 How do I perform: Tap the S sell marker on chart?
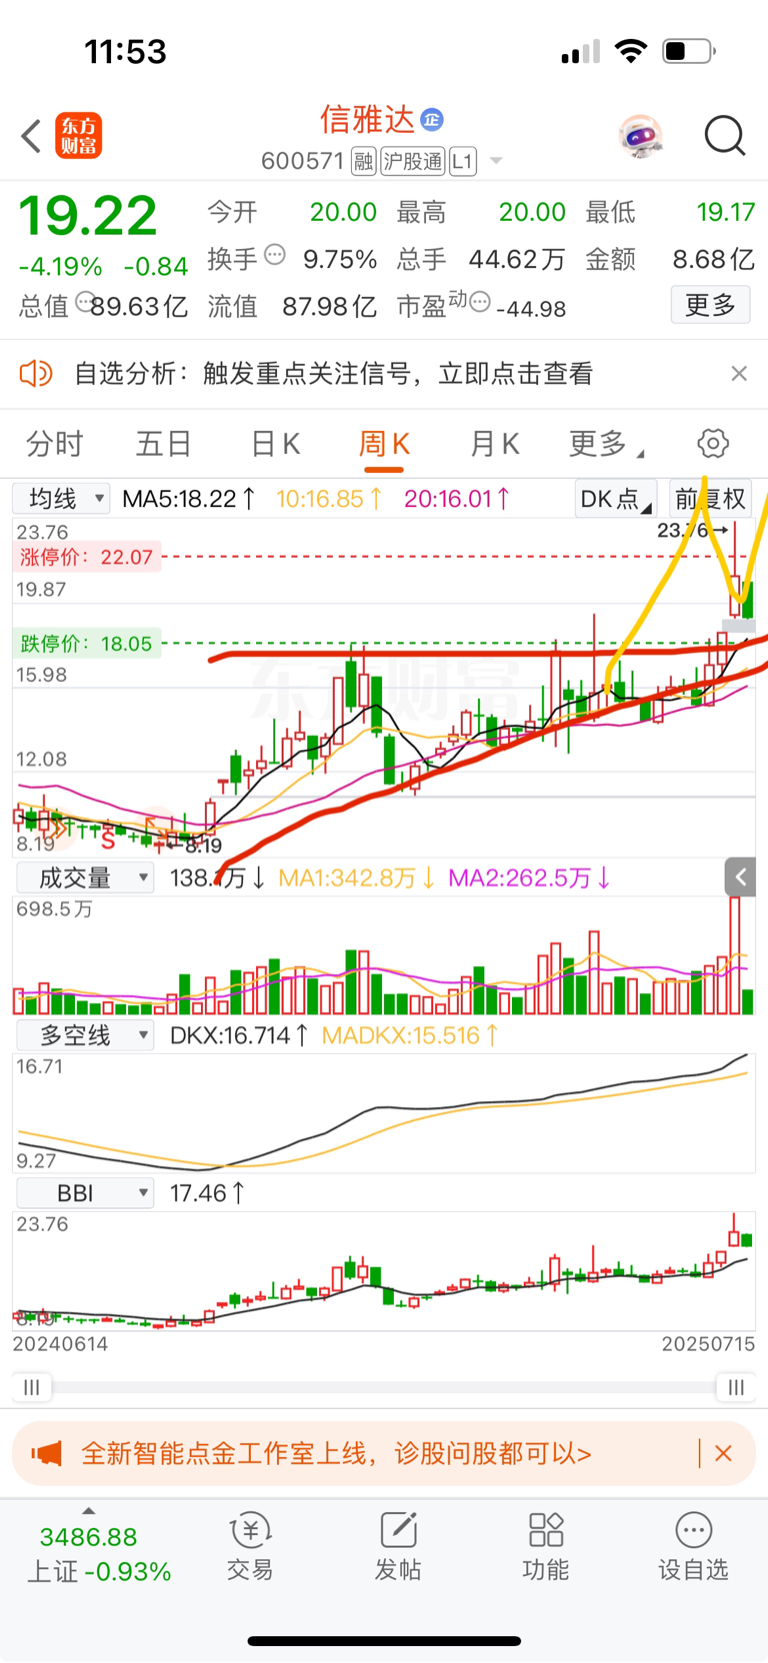point(108,839)
